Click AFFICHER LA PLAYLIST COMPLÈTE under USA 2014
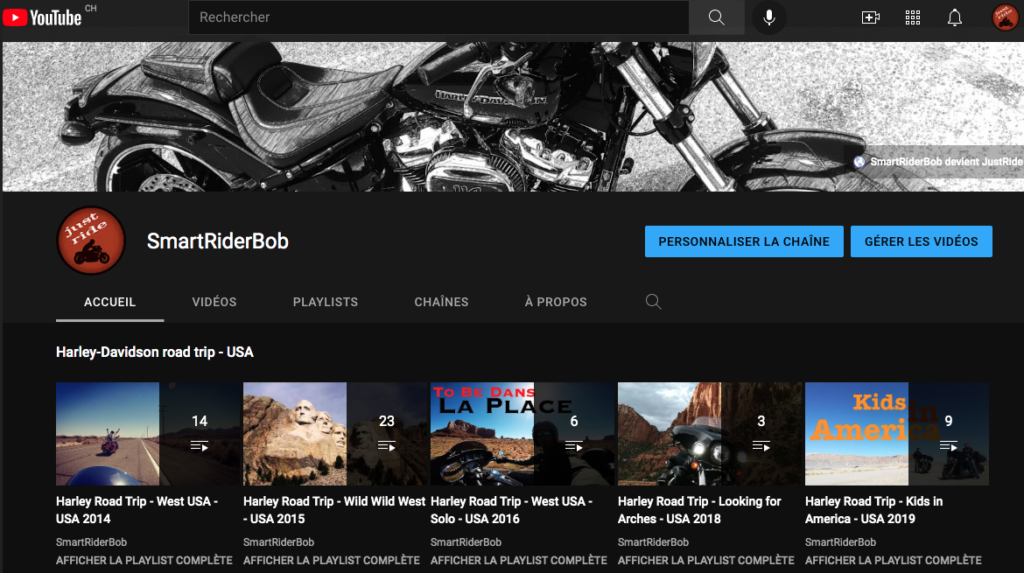 (x=144, y=561)
